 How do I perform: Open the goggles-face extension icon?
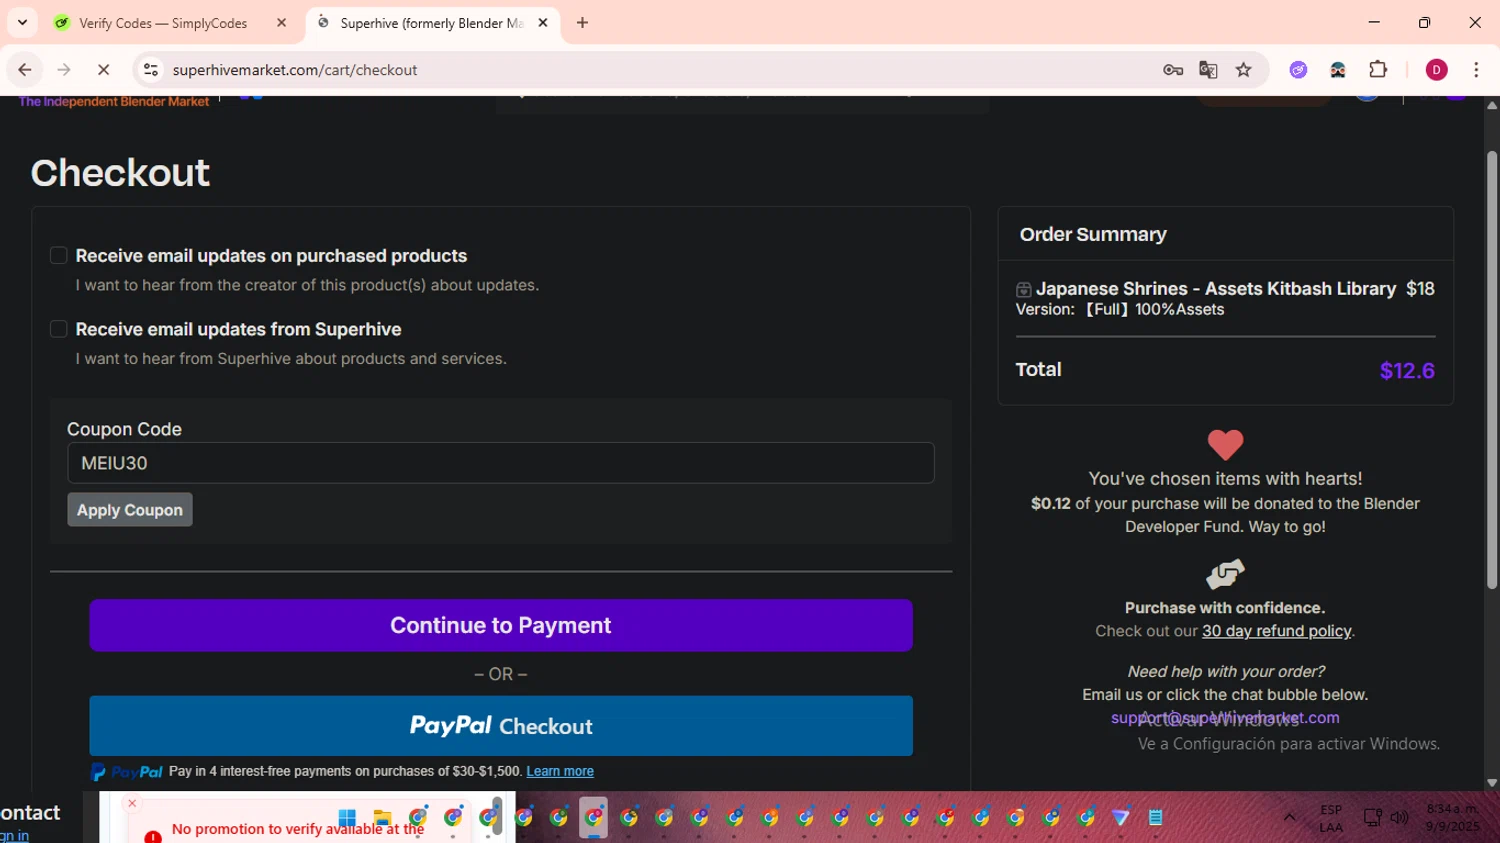pos(1338,70)
